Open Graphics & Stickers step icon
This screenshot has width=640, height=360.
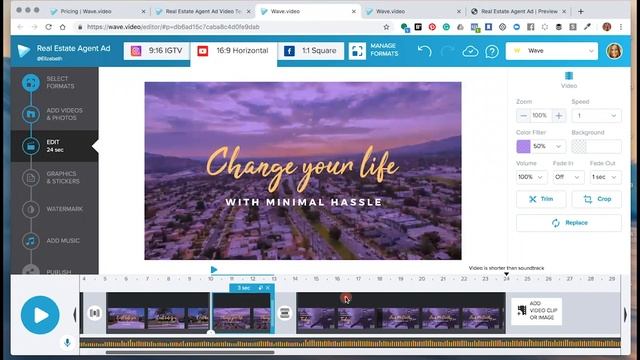pyautogui.click(x=31, y=178)
